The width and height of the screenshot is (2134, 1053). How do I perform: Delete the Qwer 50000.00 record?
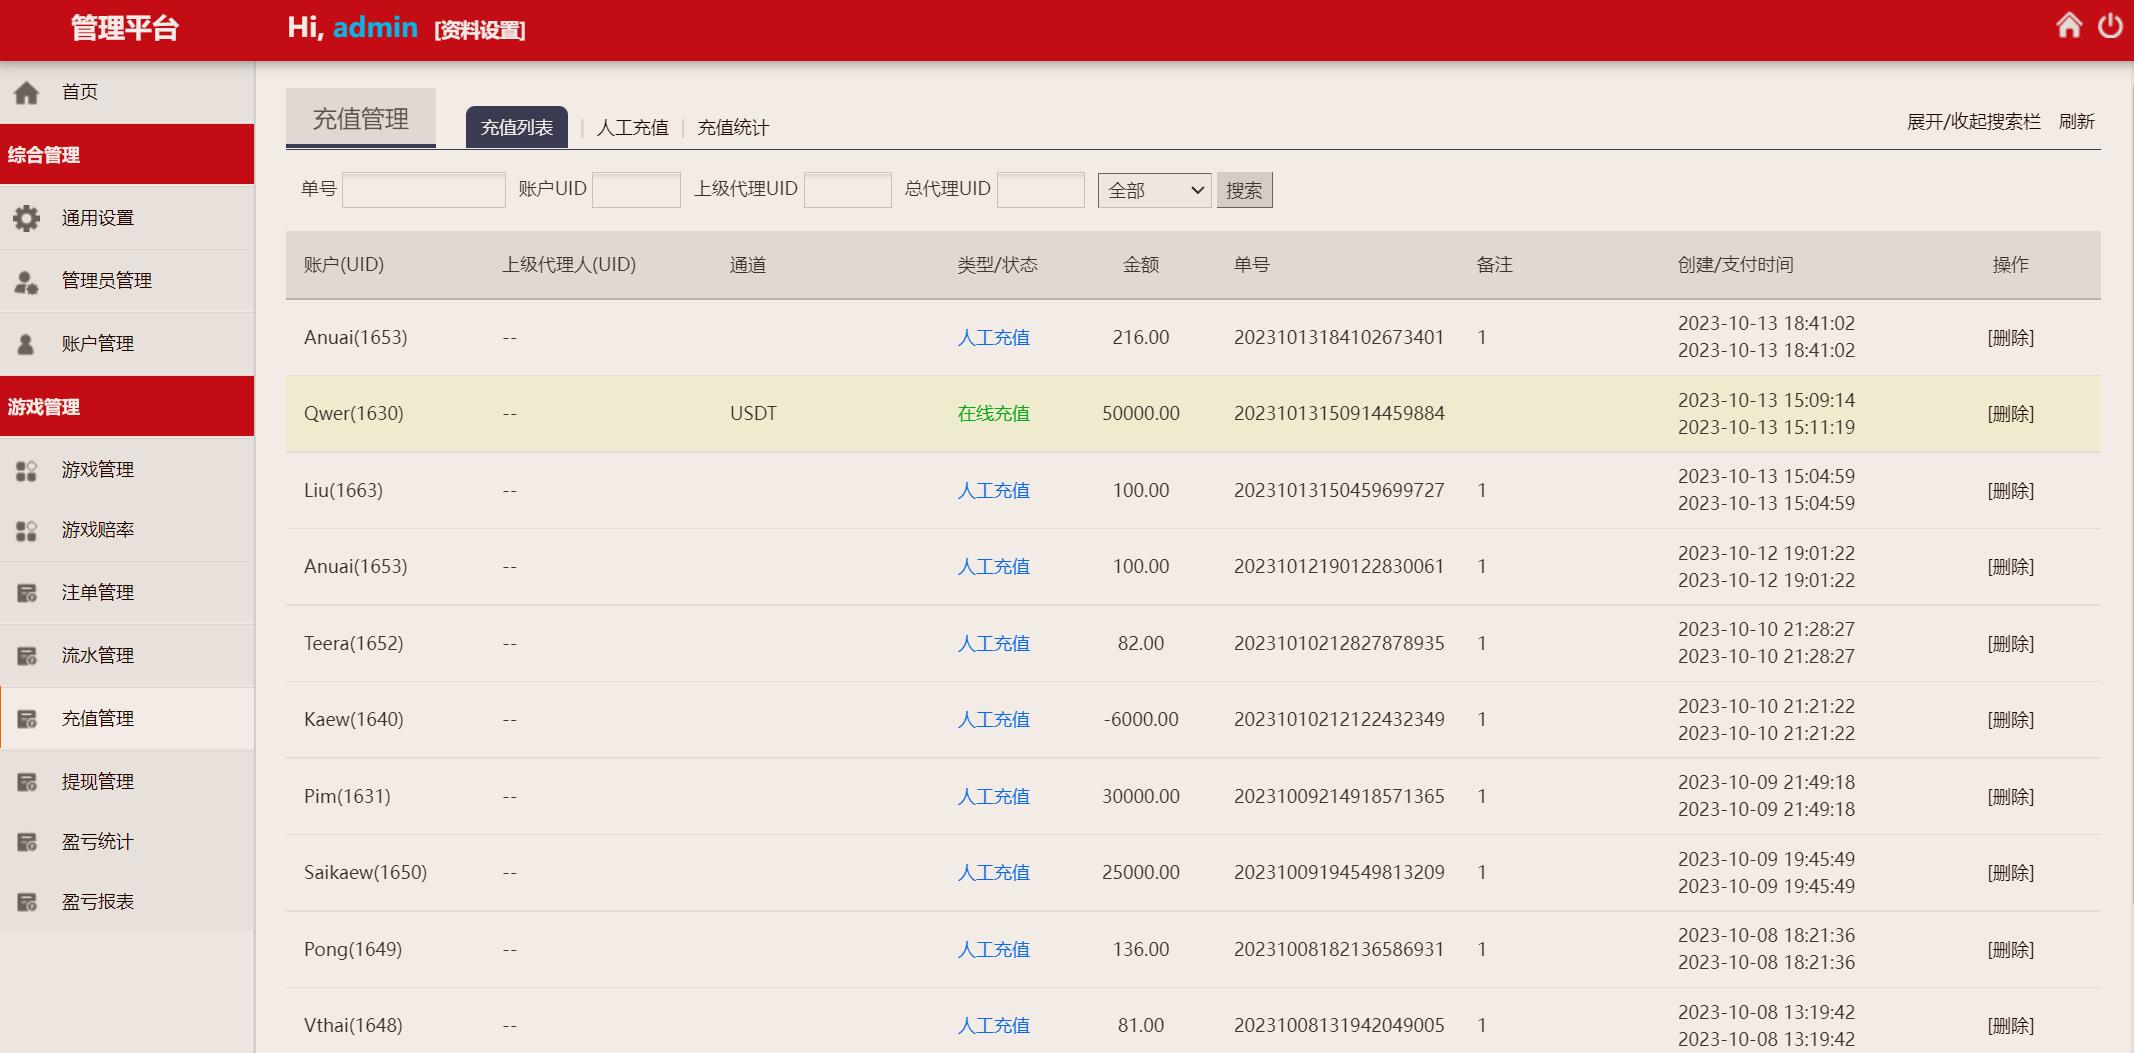pyautogui.click(x=2010, y=414)
